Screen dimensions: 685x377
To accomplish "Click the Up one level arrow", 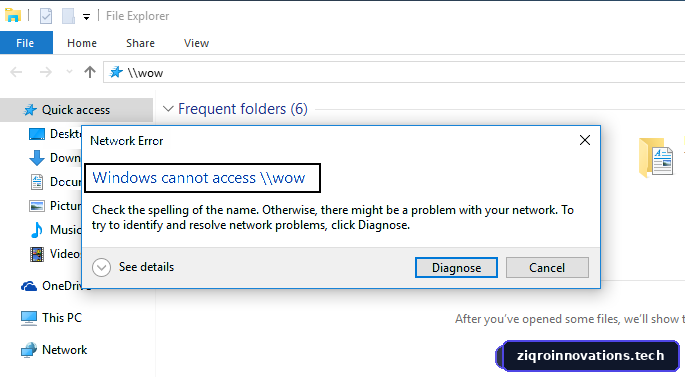I will [90, 72].
